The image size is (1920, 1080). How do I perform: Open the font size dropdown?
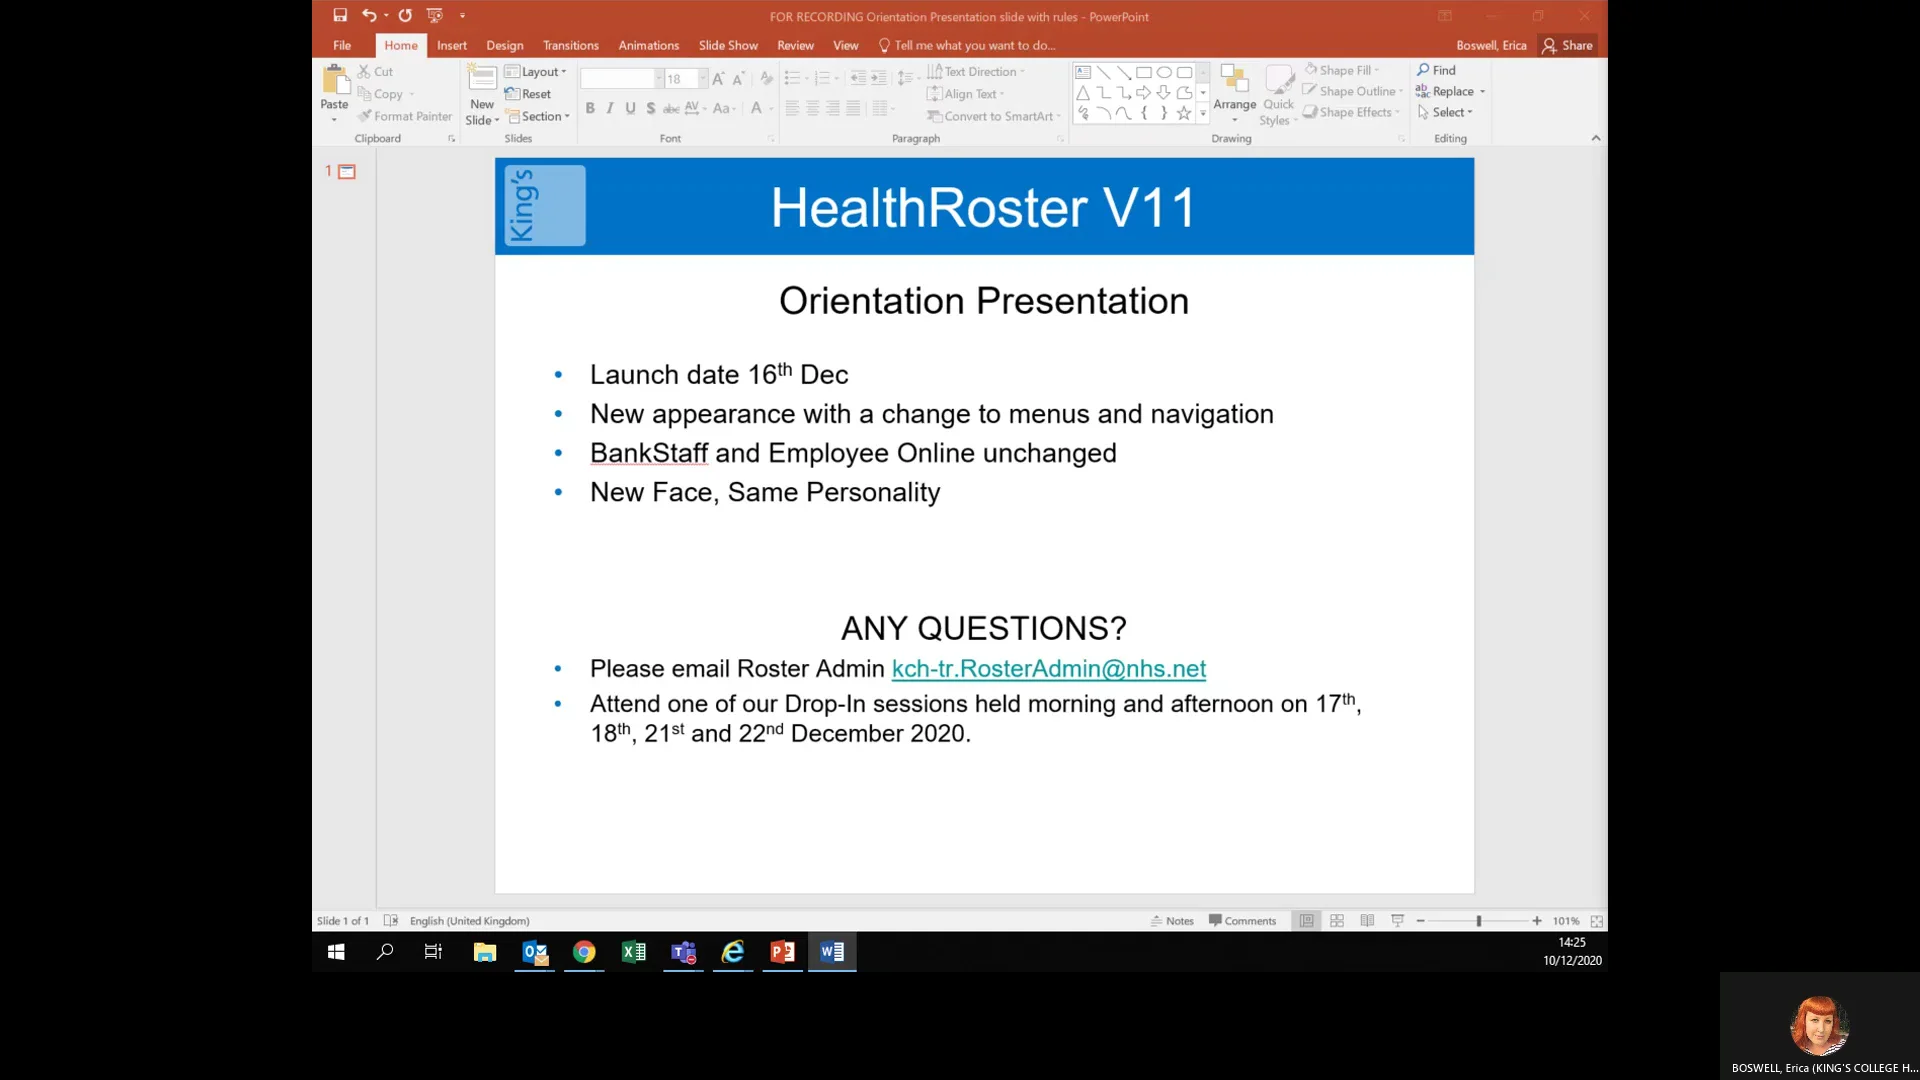[x=703, y=79]
